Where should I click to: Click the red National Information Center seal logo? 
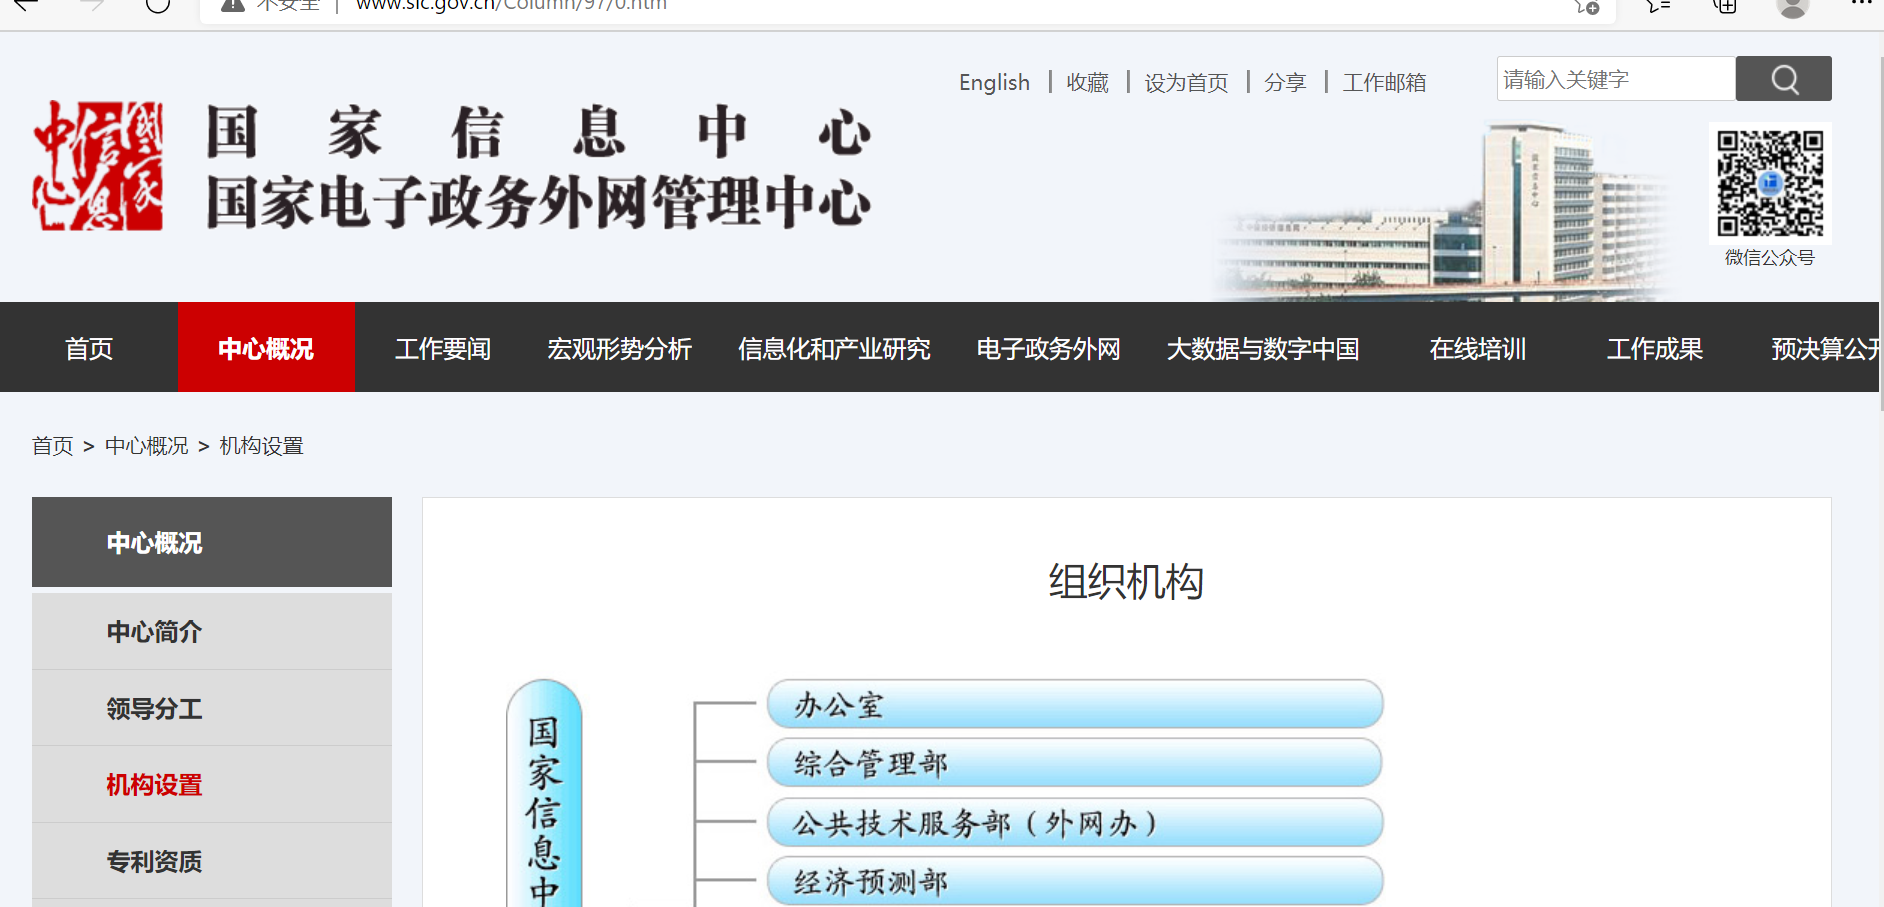pyautogui.click(x=98, y=166)
